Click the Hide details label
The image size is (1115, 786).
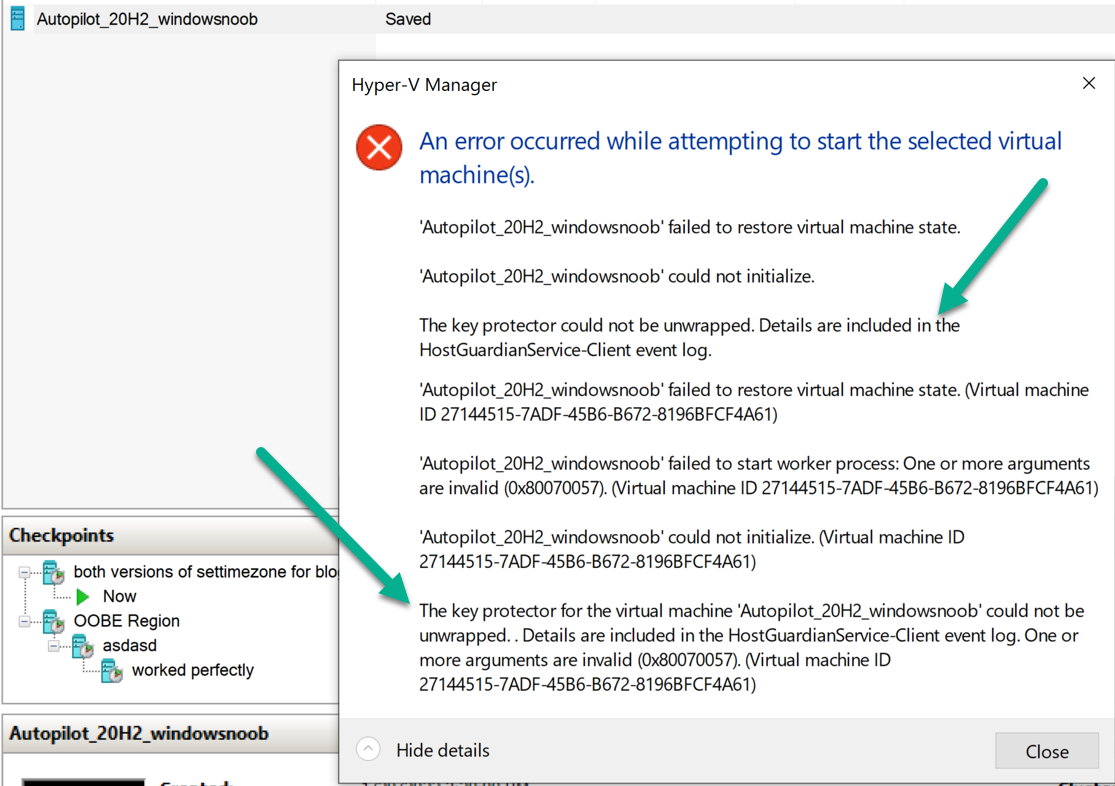click(442, 750)
